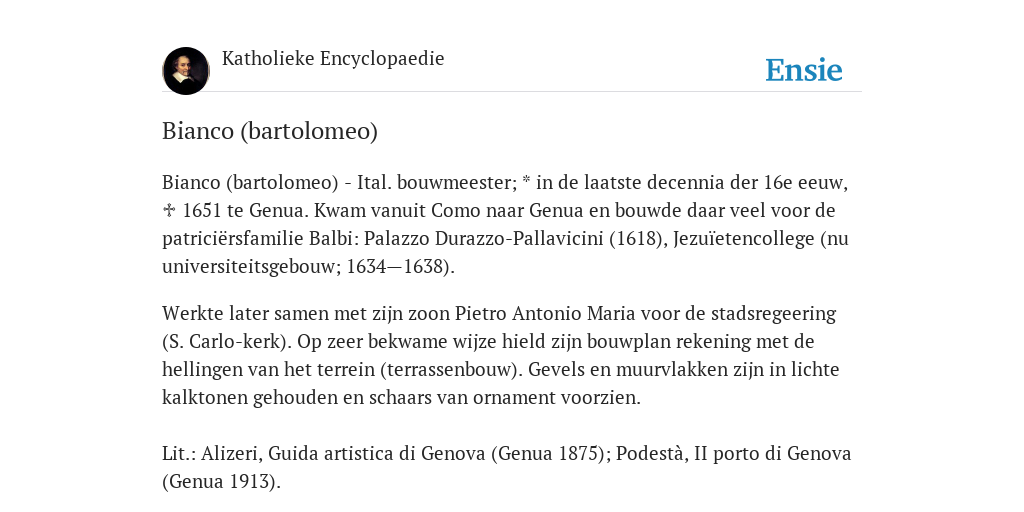Click the word patriciërsfamilie Balbi
This screenshot has height=512, width=1024.
[x=260, y=239]
